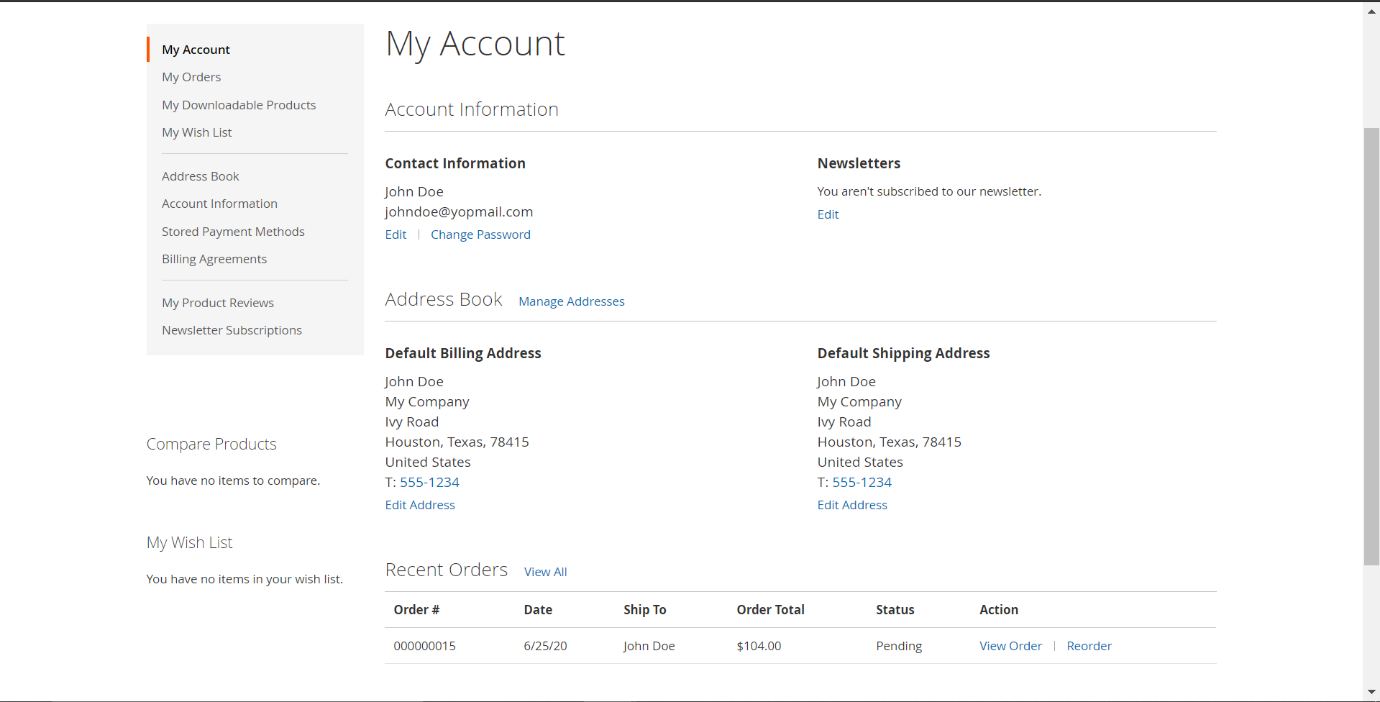
Task: View order 000000015 details
Action: [1010, 646]
